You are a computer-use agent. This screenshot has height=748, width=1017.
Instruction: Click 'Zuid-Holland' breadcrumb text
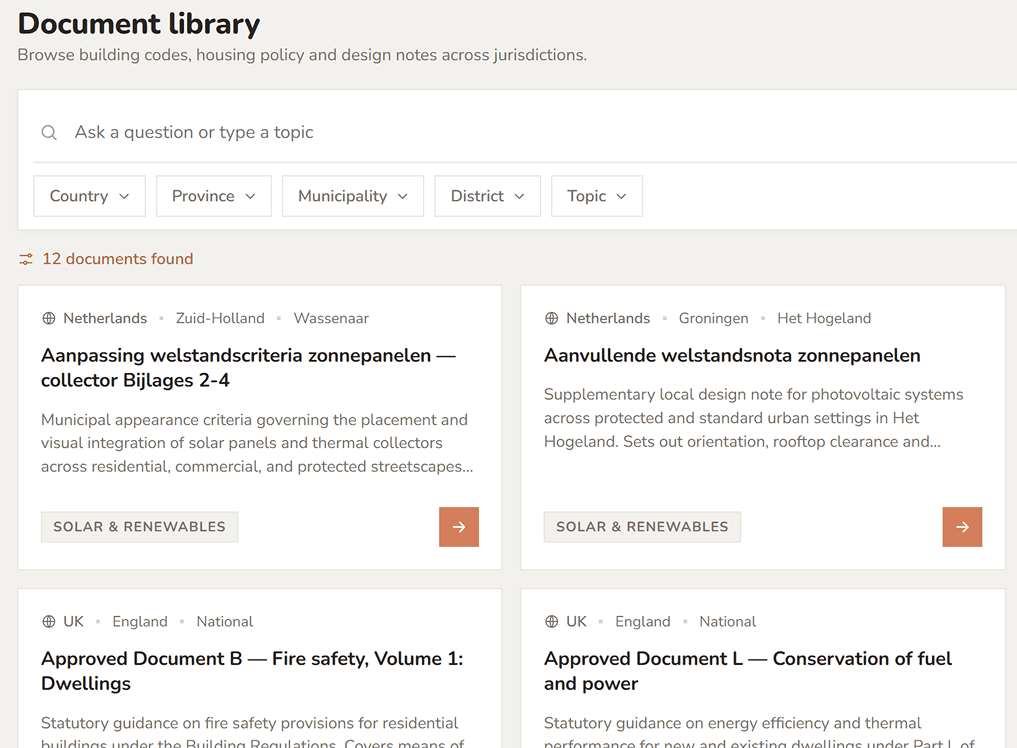[221, 319]
